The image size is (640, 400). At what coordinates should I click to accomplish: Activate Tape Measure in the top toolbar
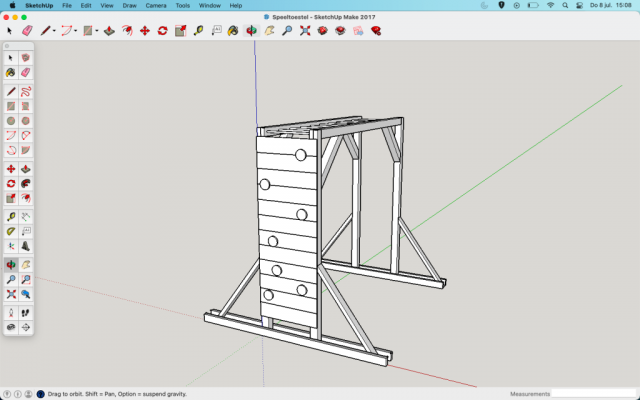click(198, 31)
